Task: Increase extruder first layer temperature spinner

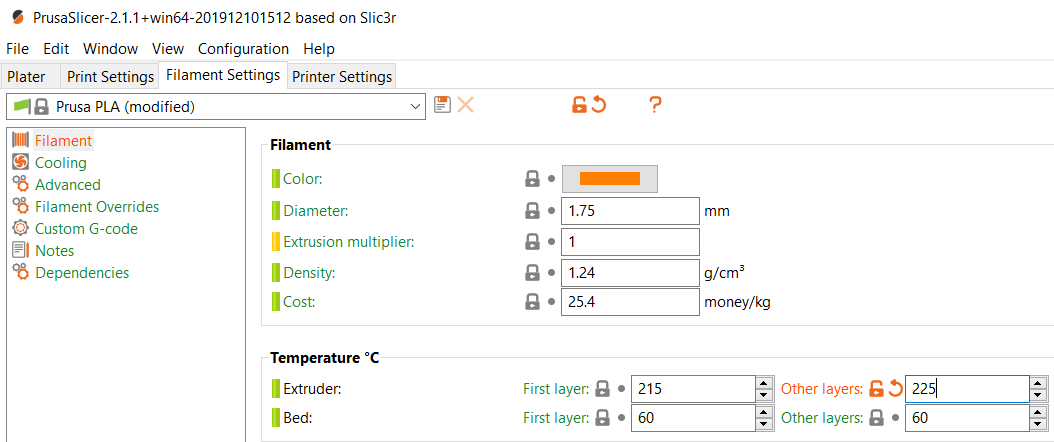Action: coord(763,382)
